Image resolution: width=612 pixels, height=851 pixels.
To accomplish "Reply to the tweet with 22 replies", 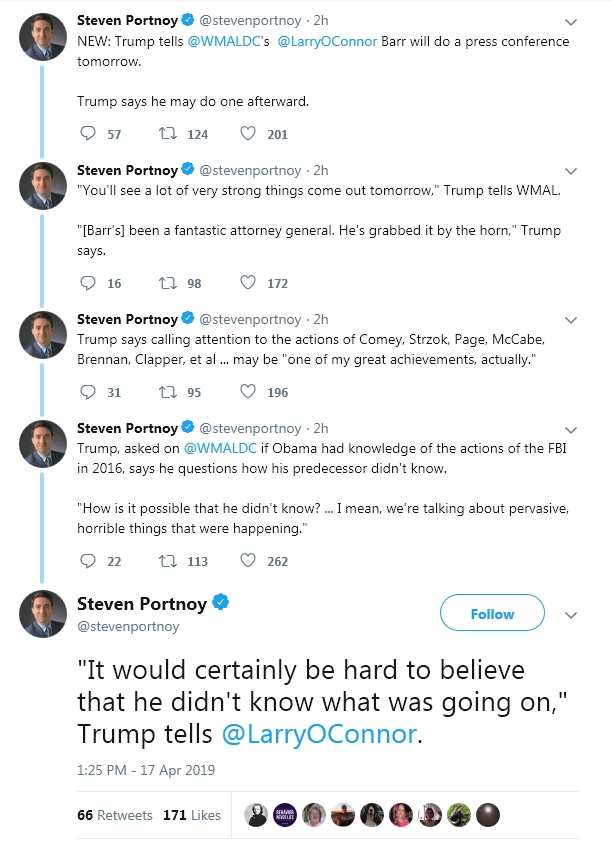I will [x=88, y=561].
